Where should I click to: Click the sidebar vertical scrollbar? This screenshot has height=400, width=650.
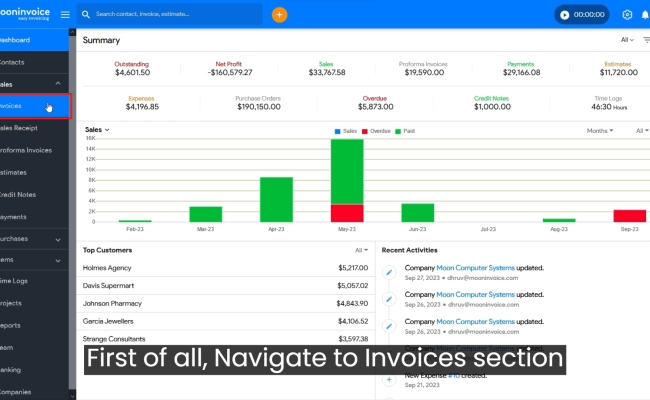[x=72, y=211]
